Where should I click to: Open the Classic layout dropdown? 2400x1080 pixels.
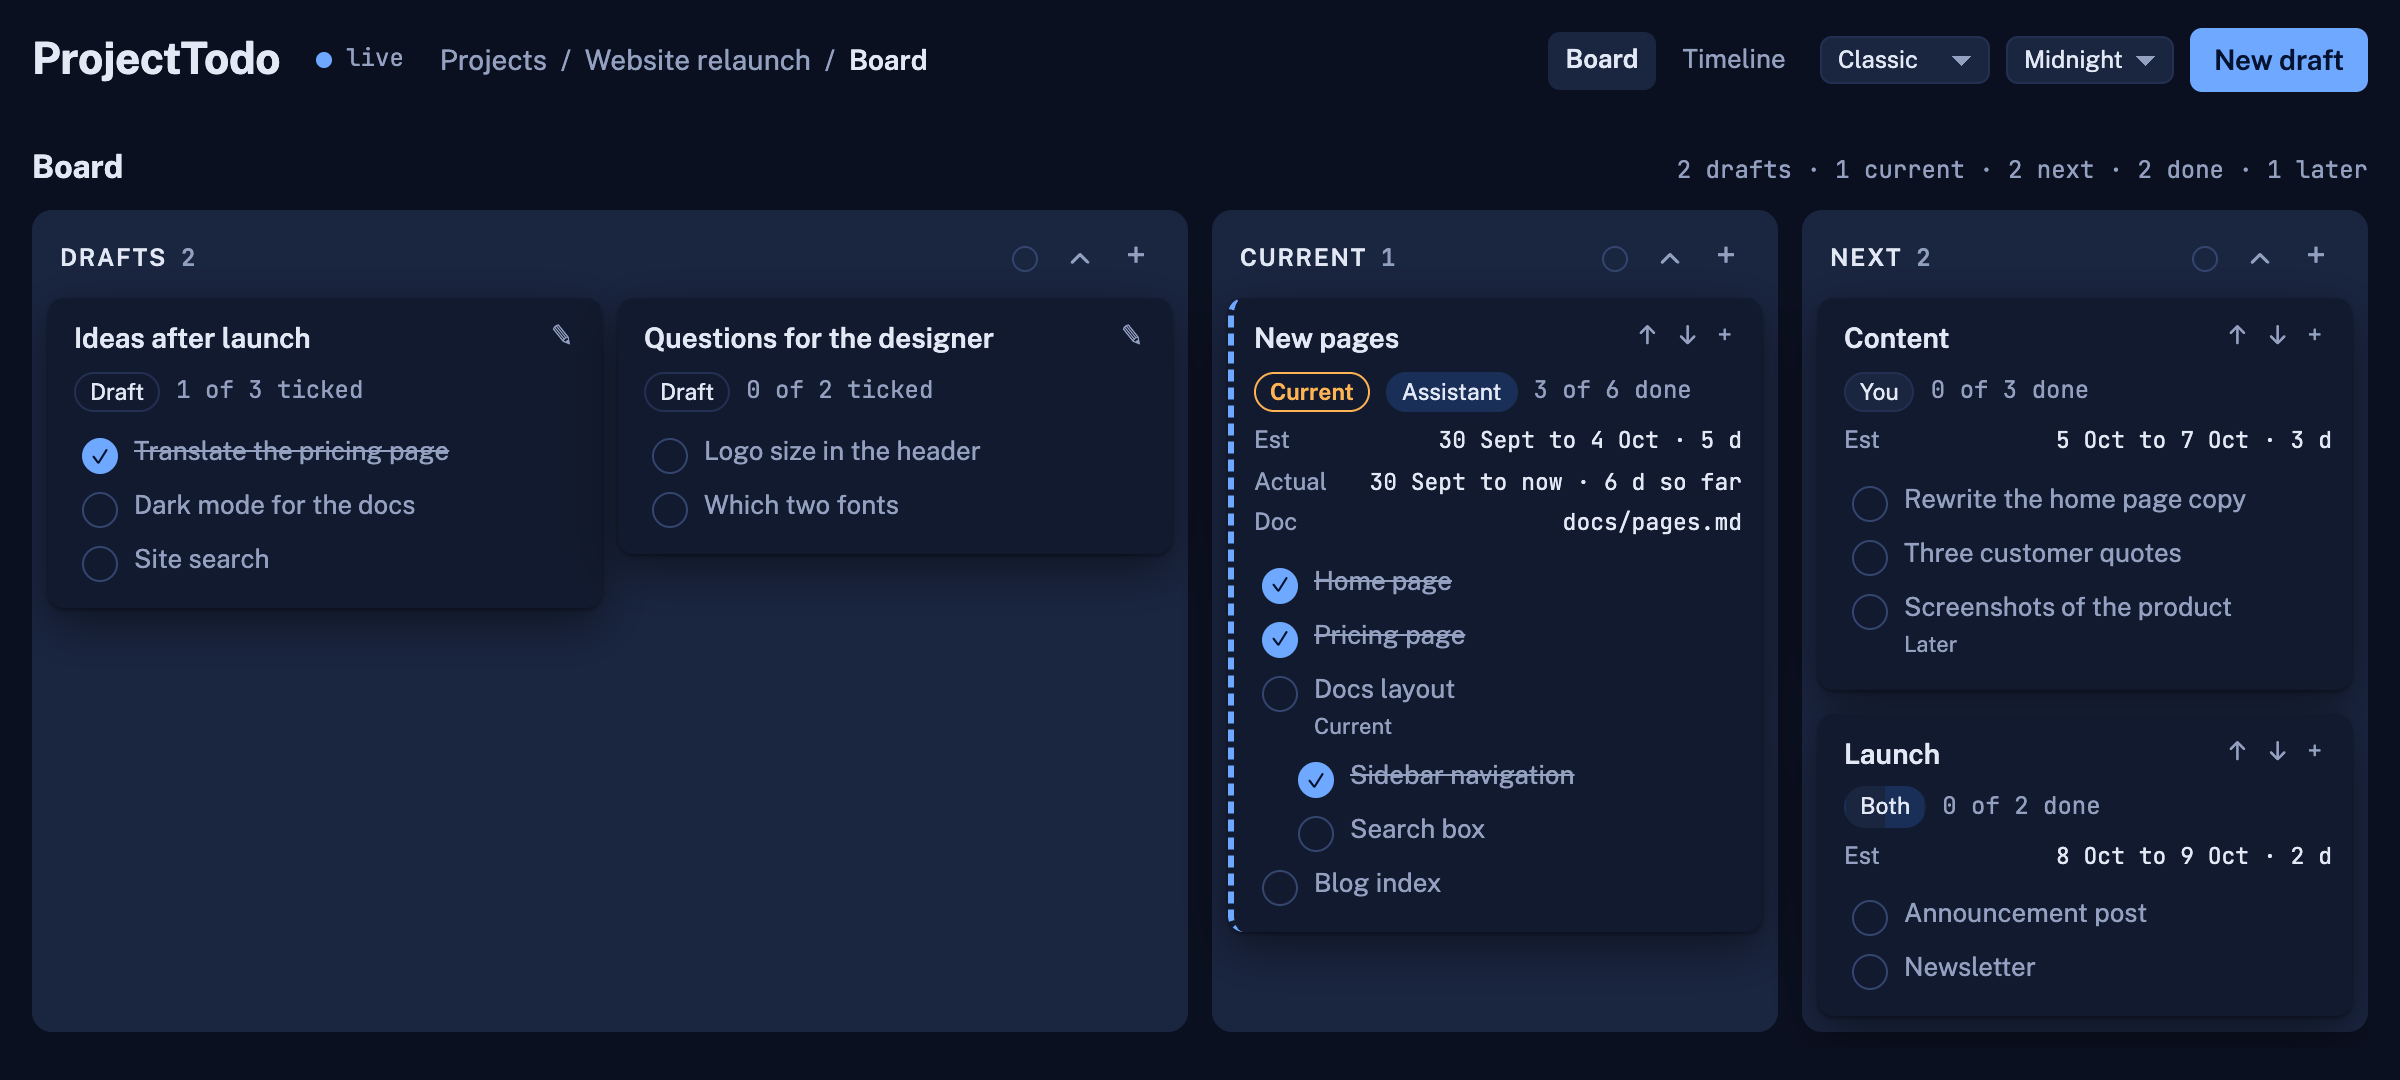pos(1904,60)
